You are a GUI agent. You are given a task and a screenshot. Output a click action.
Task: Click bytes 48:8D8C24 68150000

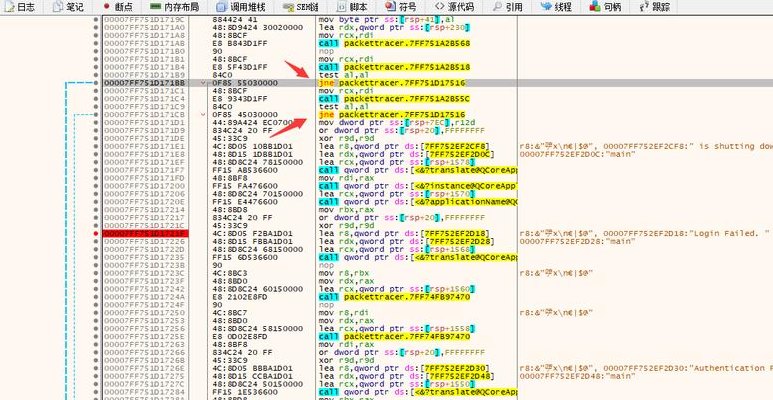click(x=257, y=249)
